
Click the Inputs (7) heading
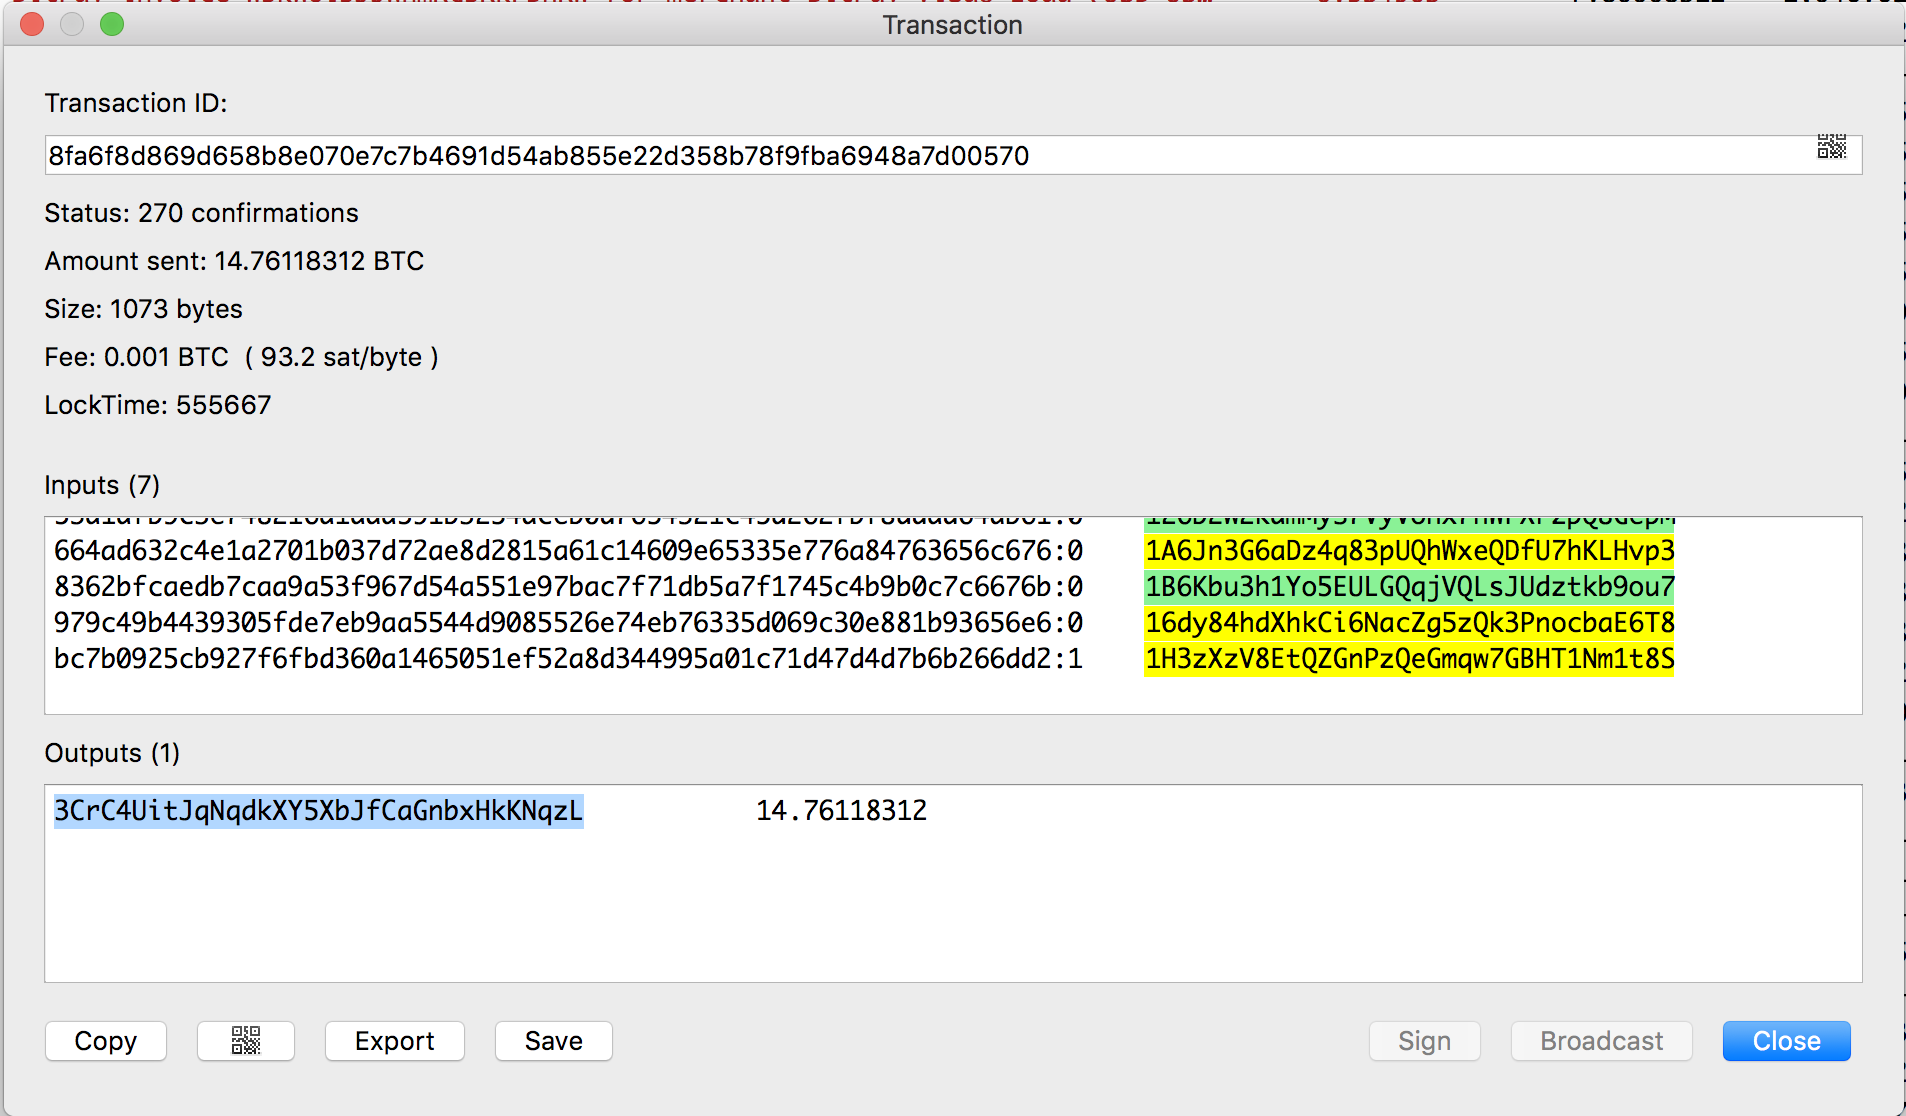[102, 485]
